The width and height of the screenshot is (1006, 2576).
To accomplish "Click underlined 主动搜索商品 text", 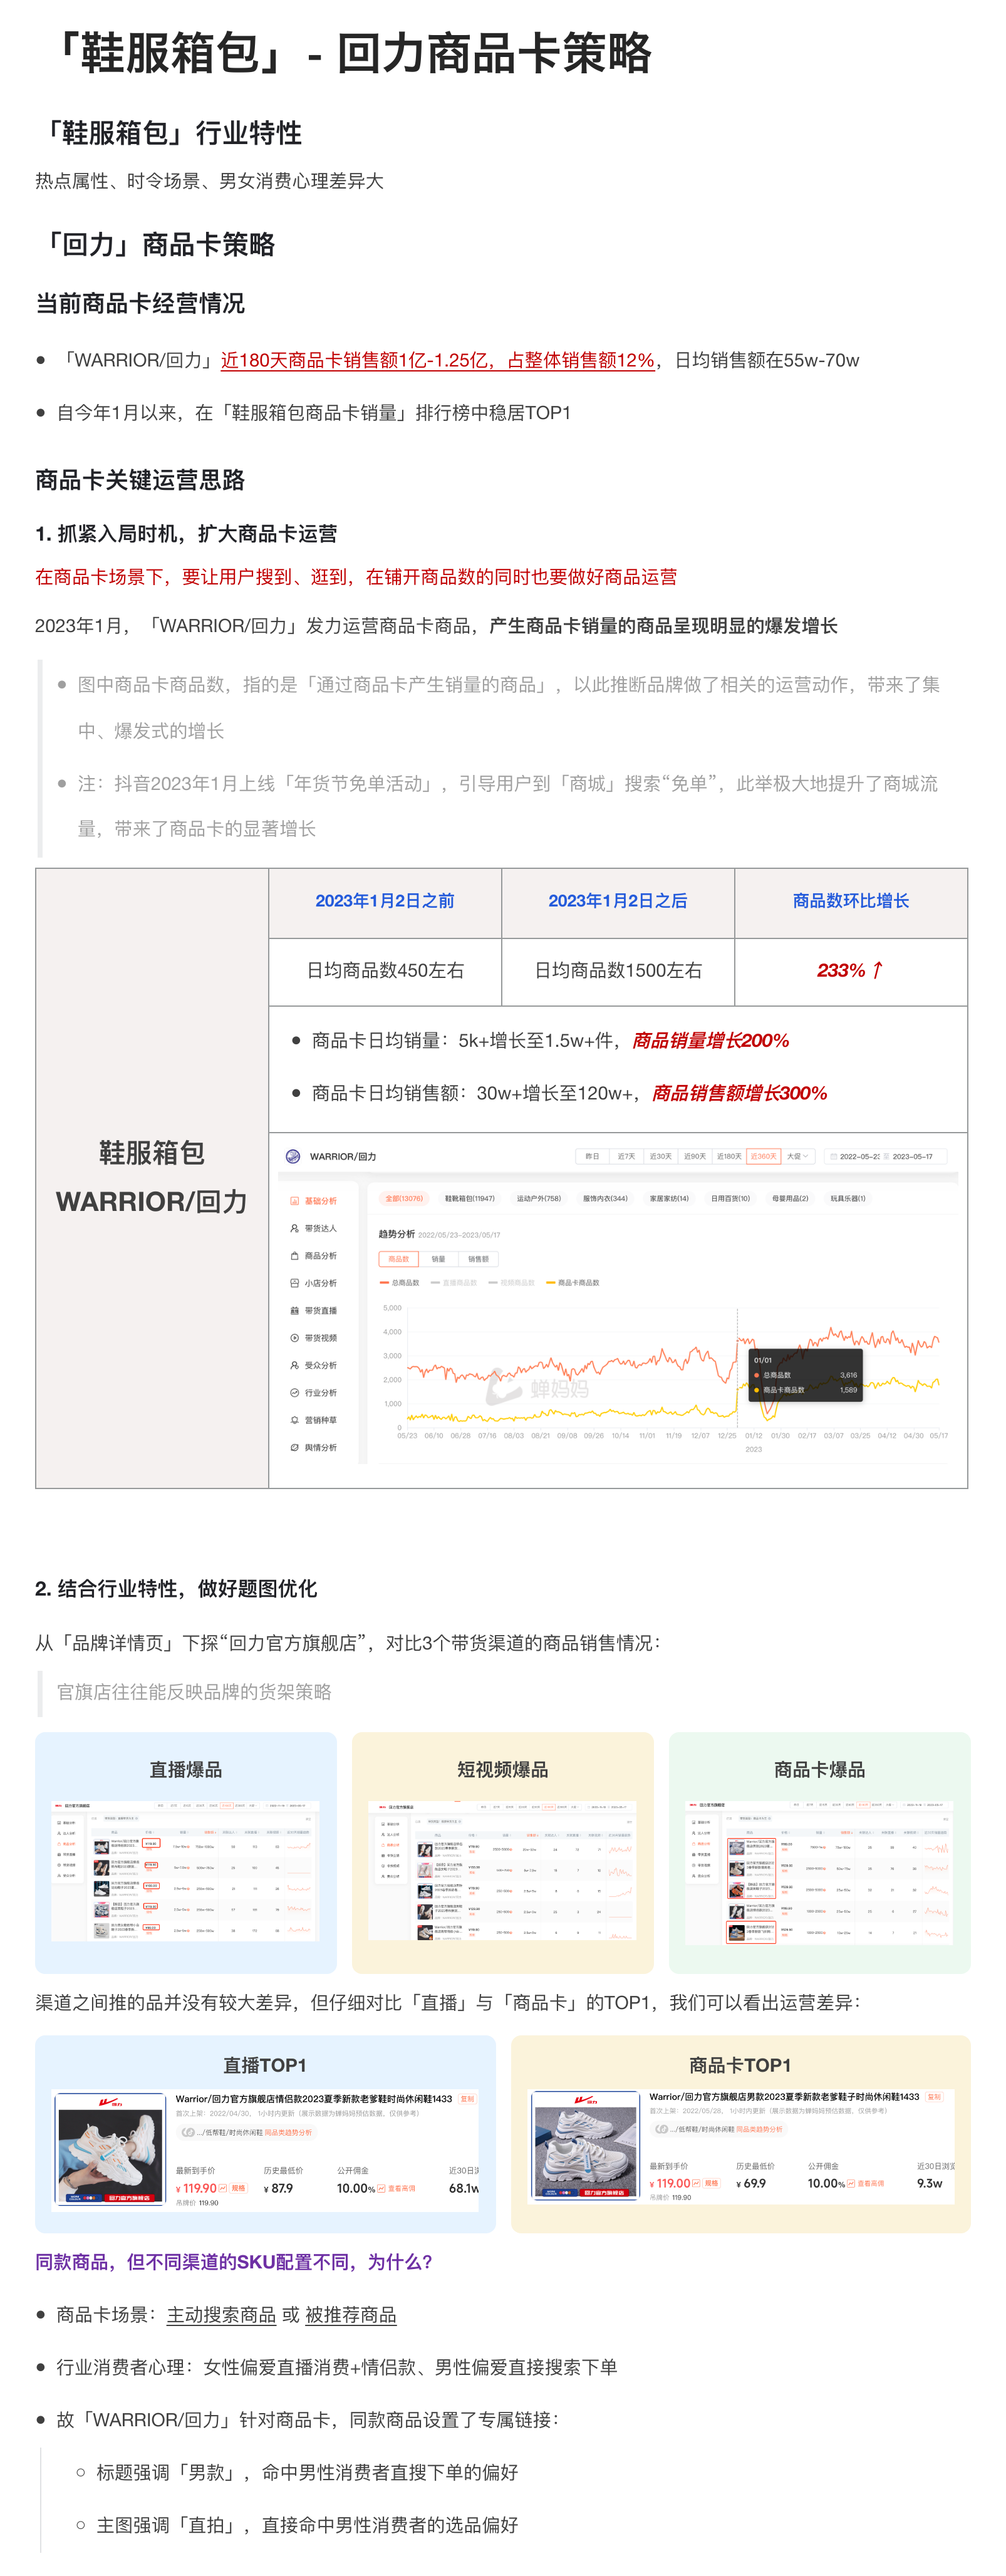I will 221,2315.
